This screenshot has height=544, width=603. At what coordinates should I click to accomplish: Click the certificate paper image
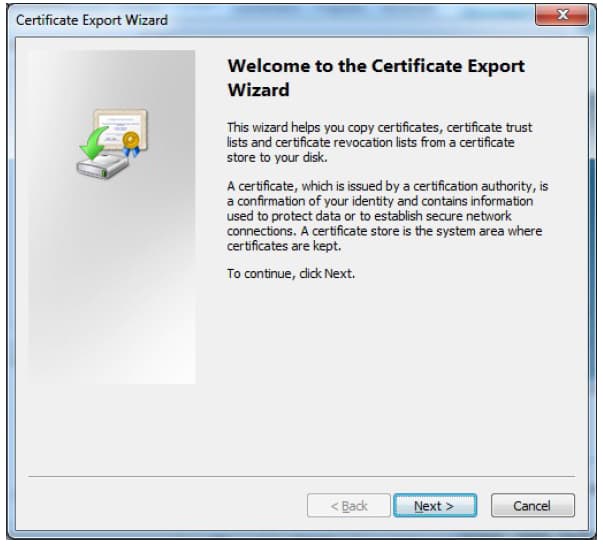click(125, 125)
